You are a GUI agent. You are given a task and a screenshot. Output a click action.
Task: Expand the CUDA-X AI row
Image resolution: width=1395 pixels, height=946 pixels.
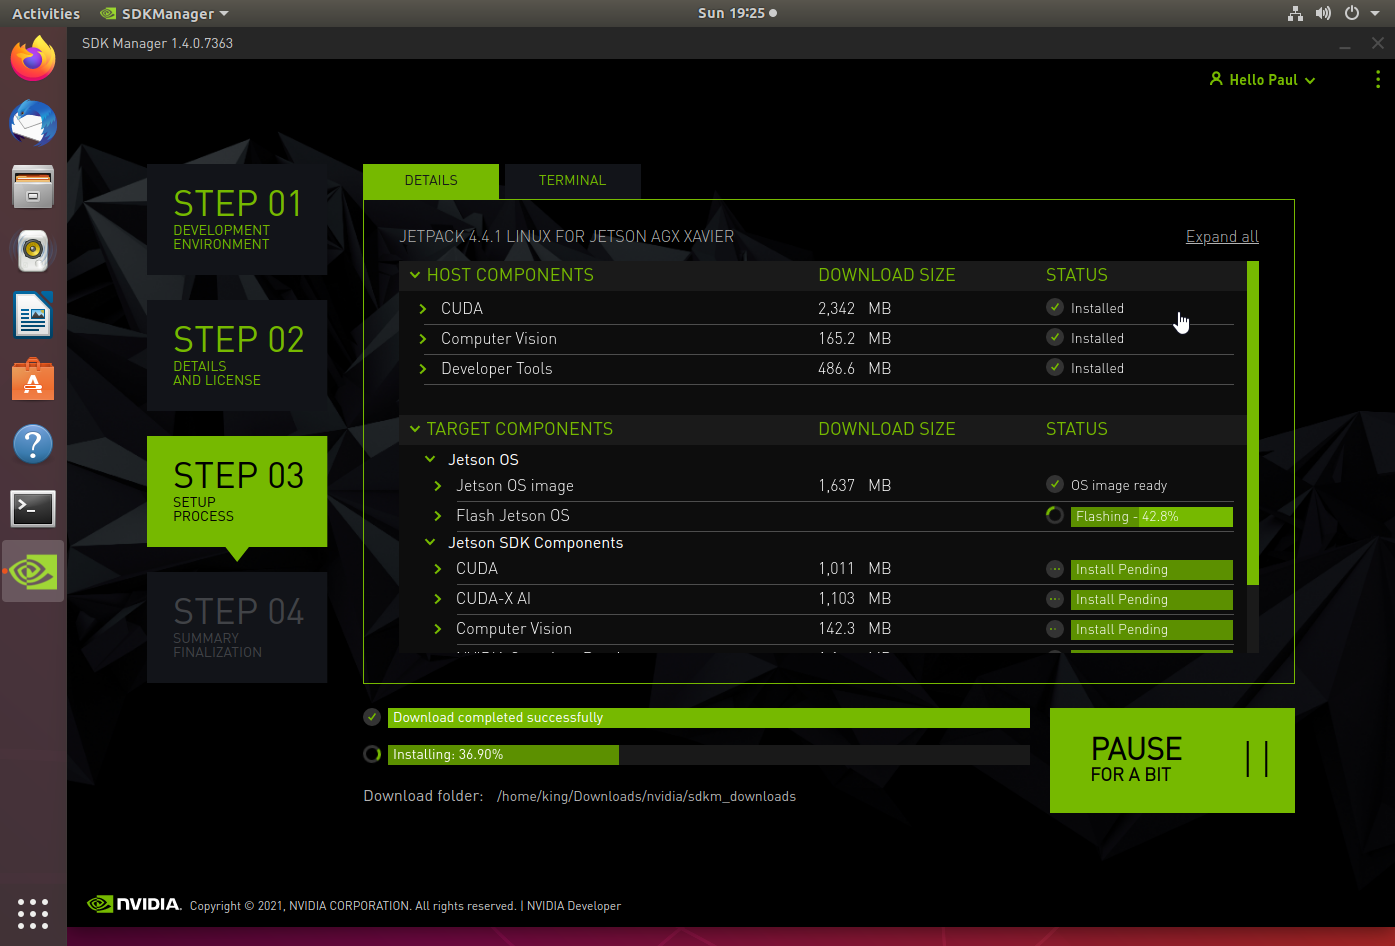click(438, 599)
